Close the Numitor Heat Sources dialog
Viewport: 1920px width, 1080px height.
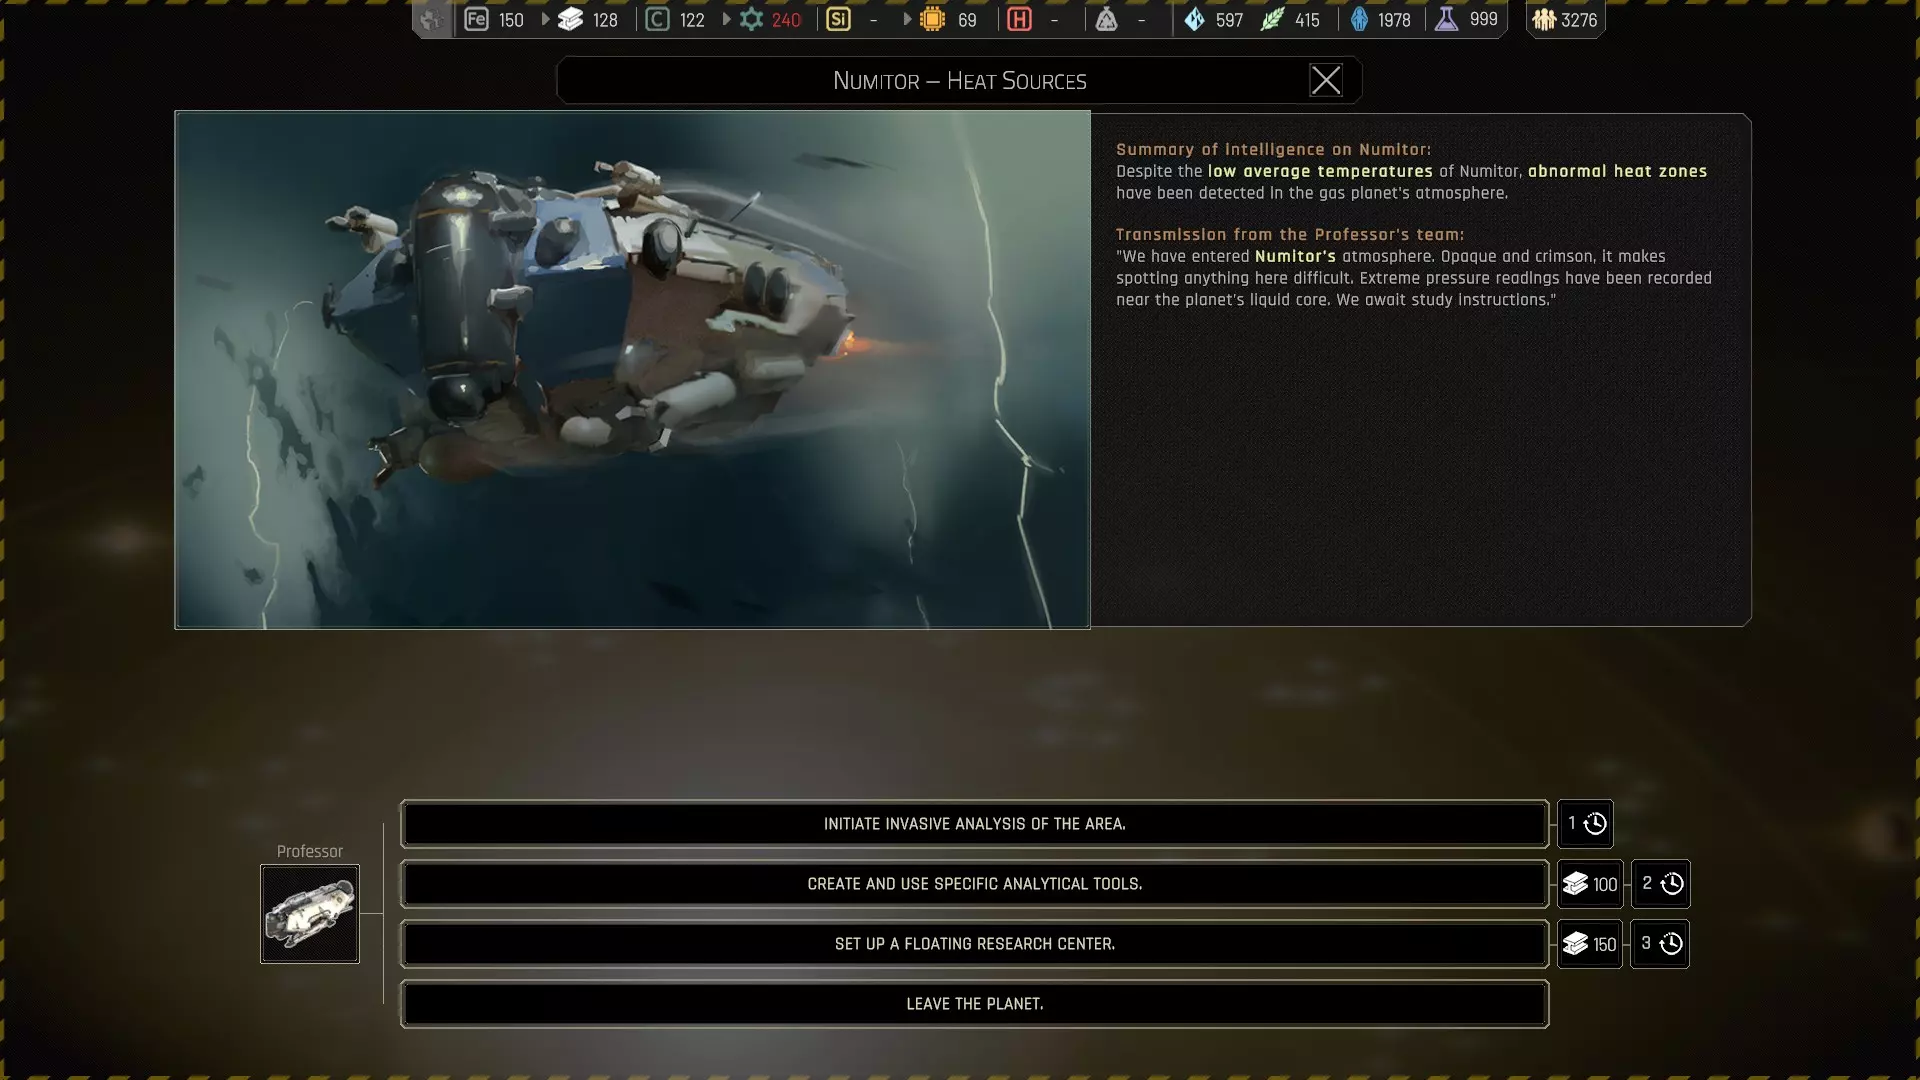coord(1326,80)
